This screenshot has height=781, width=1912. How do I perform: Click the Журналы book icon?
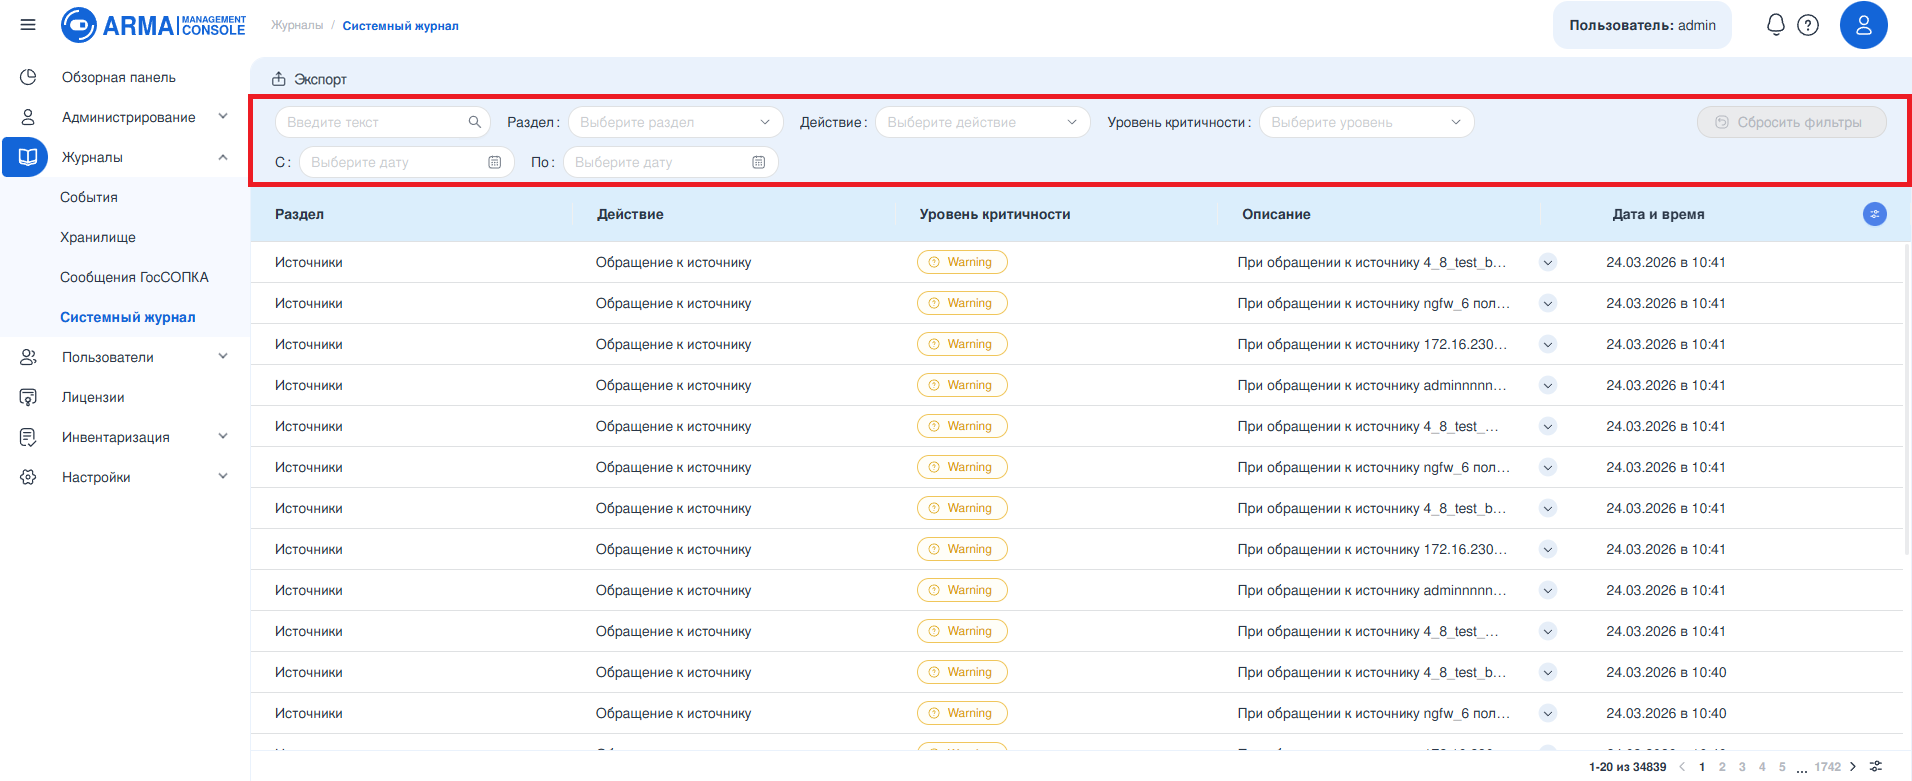(28, 157)
